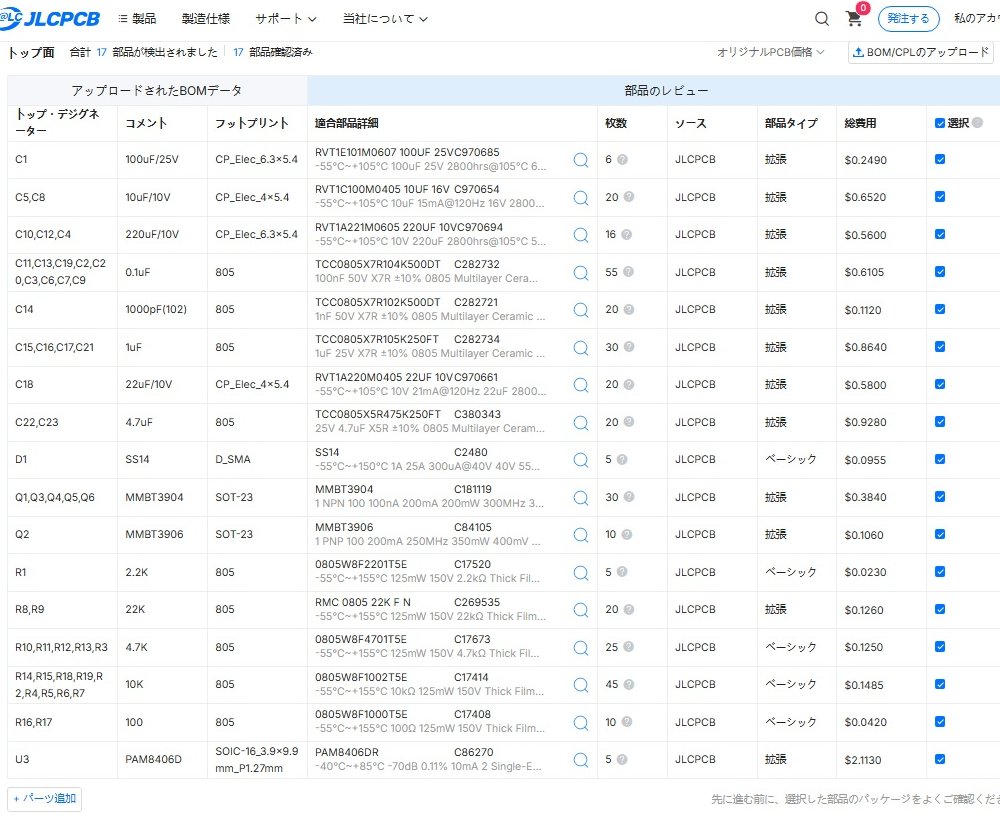1000x825 pixels.
Task: Click the SOIC-16_3.9×9.9 footprint cell
Action: coord(256,760)
